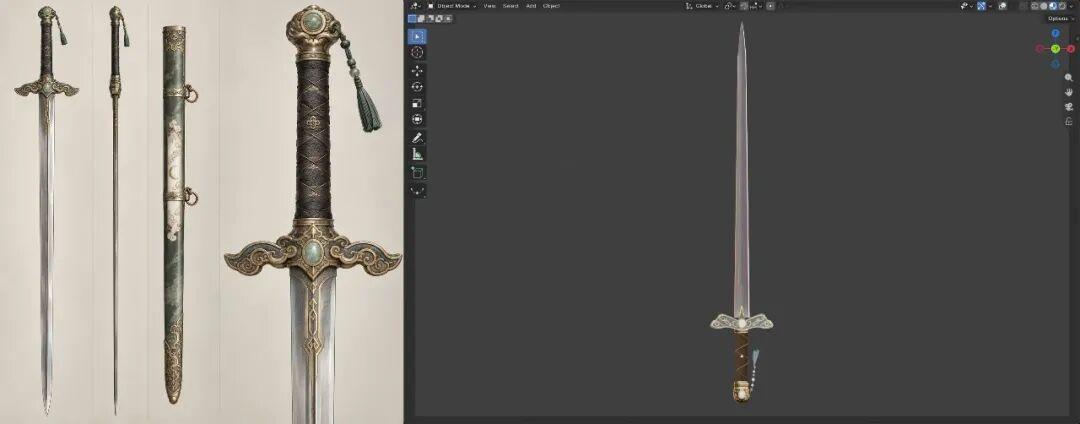Screen dimensions: 1080x424
Task: Set selection mode to Extend (second icon)
Action: click(x=421, y=19)
